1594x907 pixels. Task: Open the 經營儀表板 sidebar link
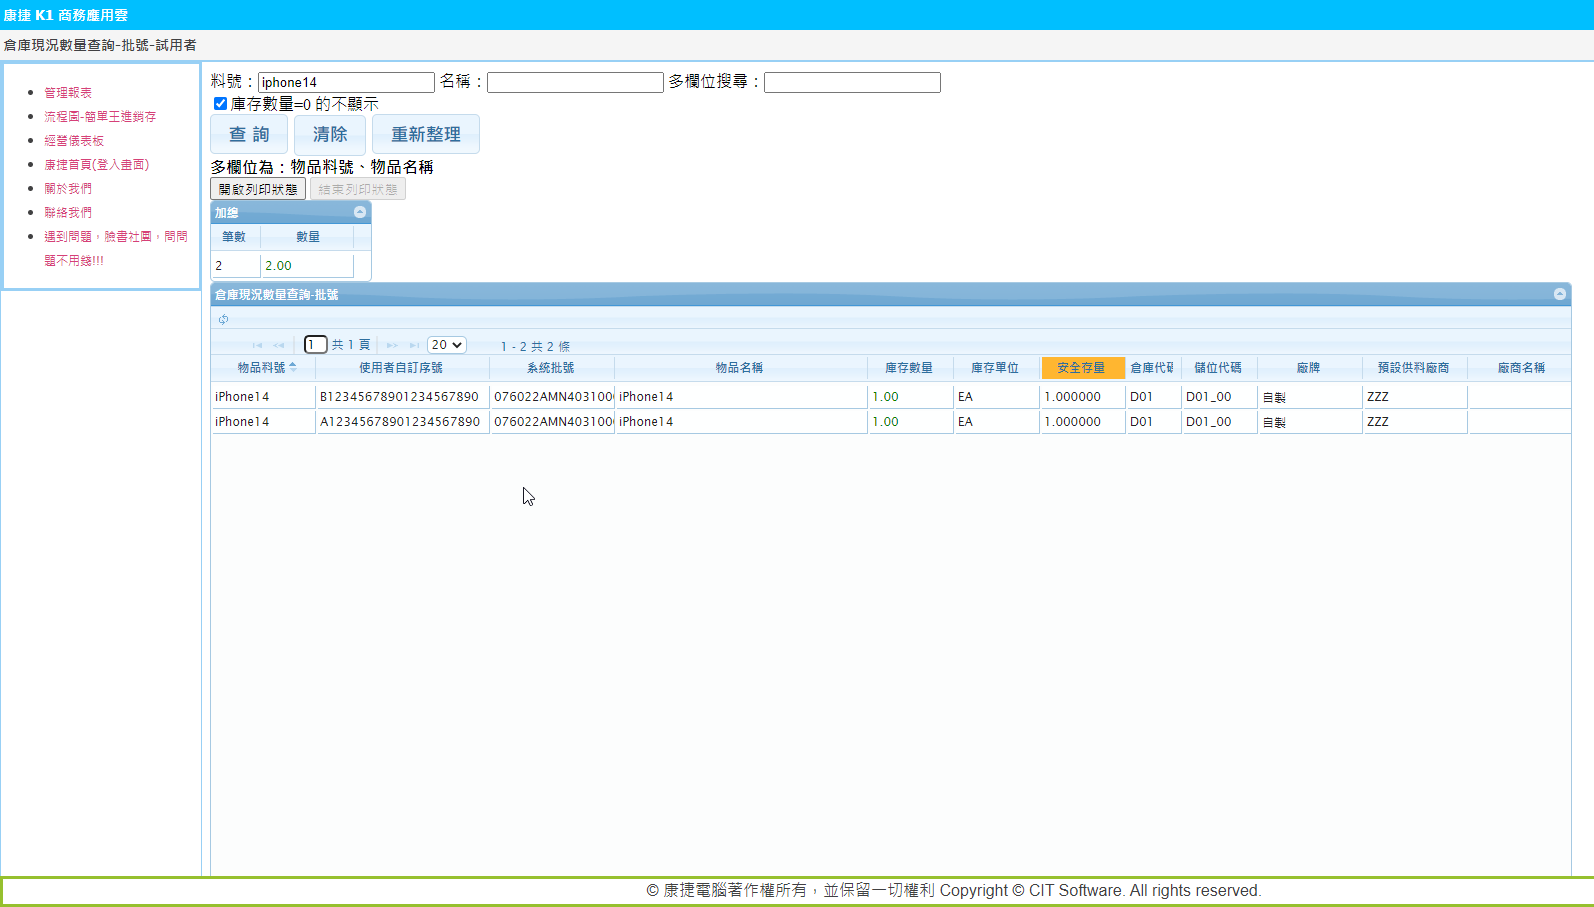[x=74, y=141]
